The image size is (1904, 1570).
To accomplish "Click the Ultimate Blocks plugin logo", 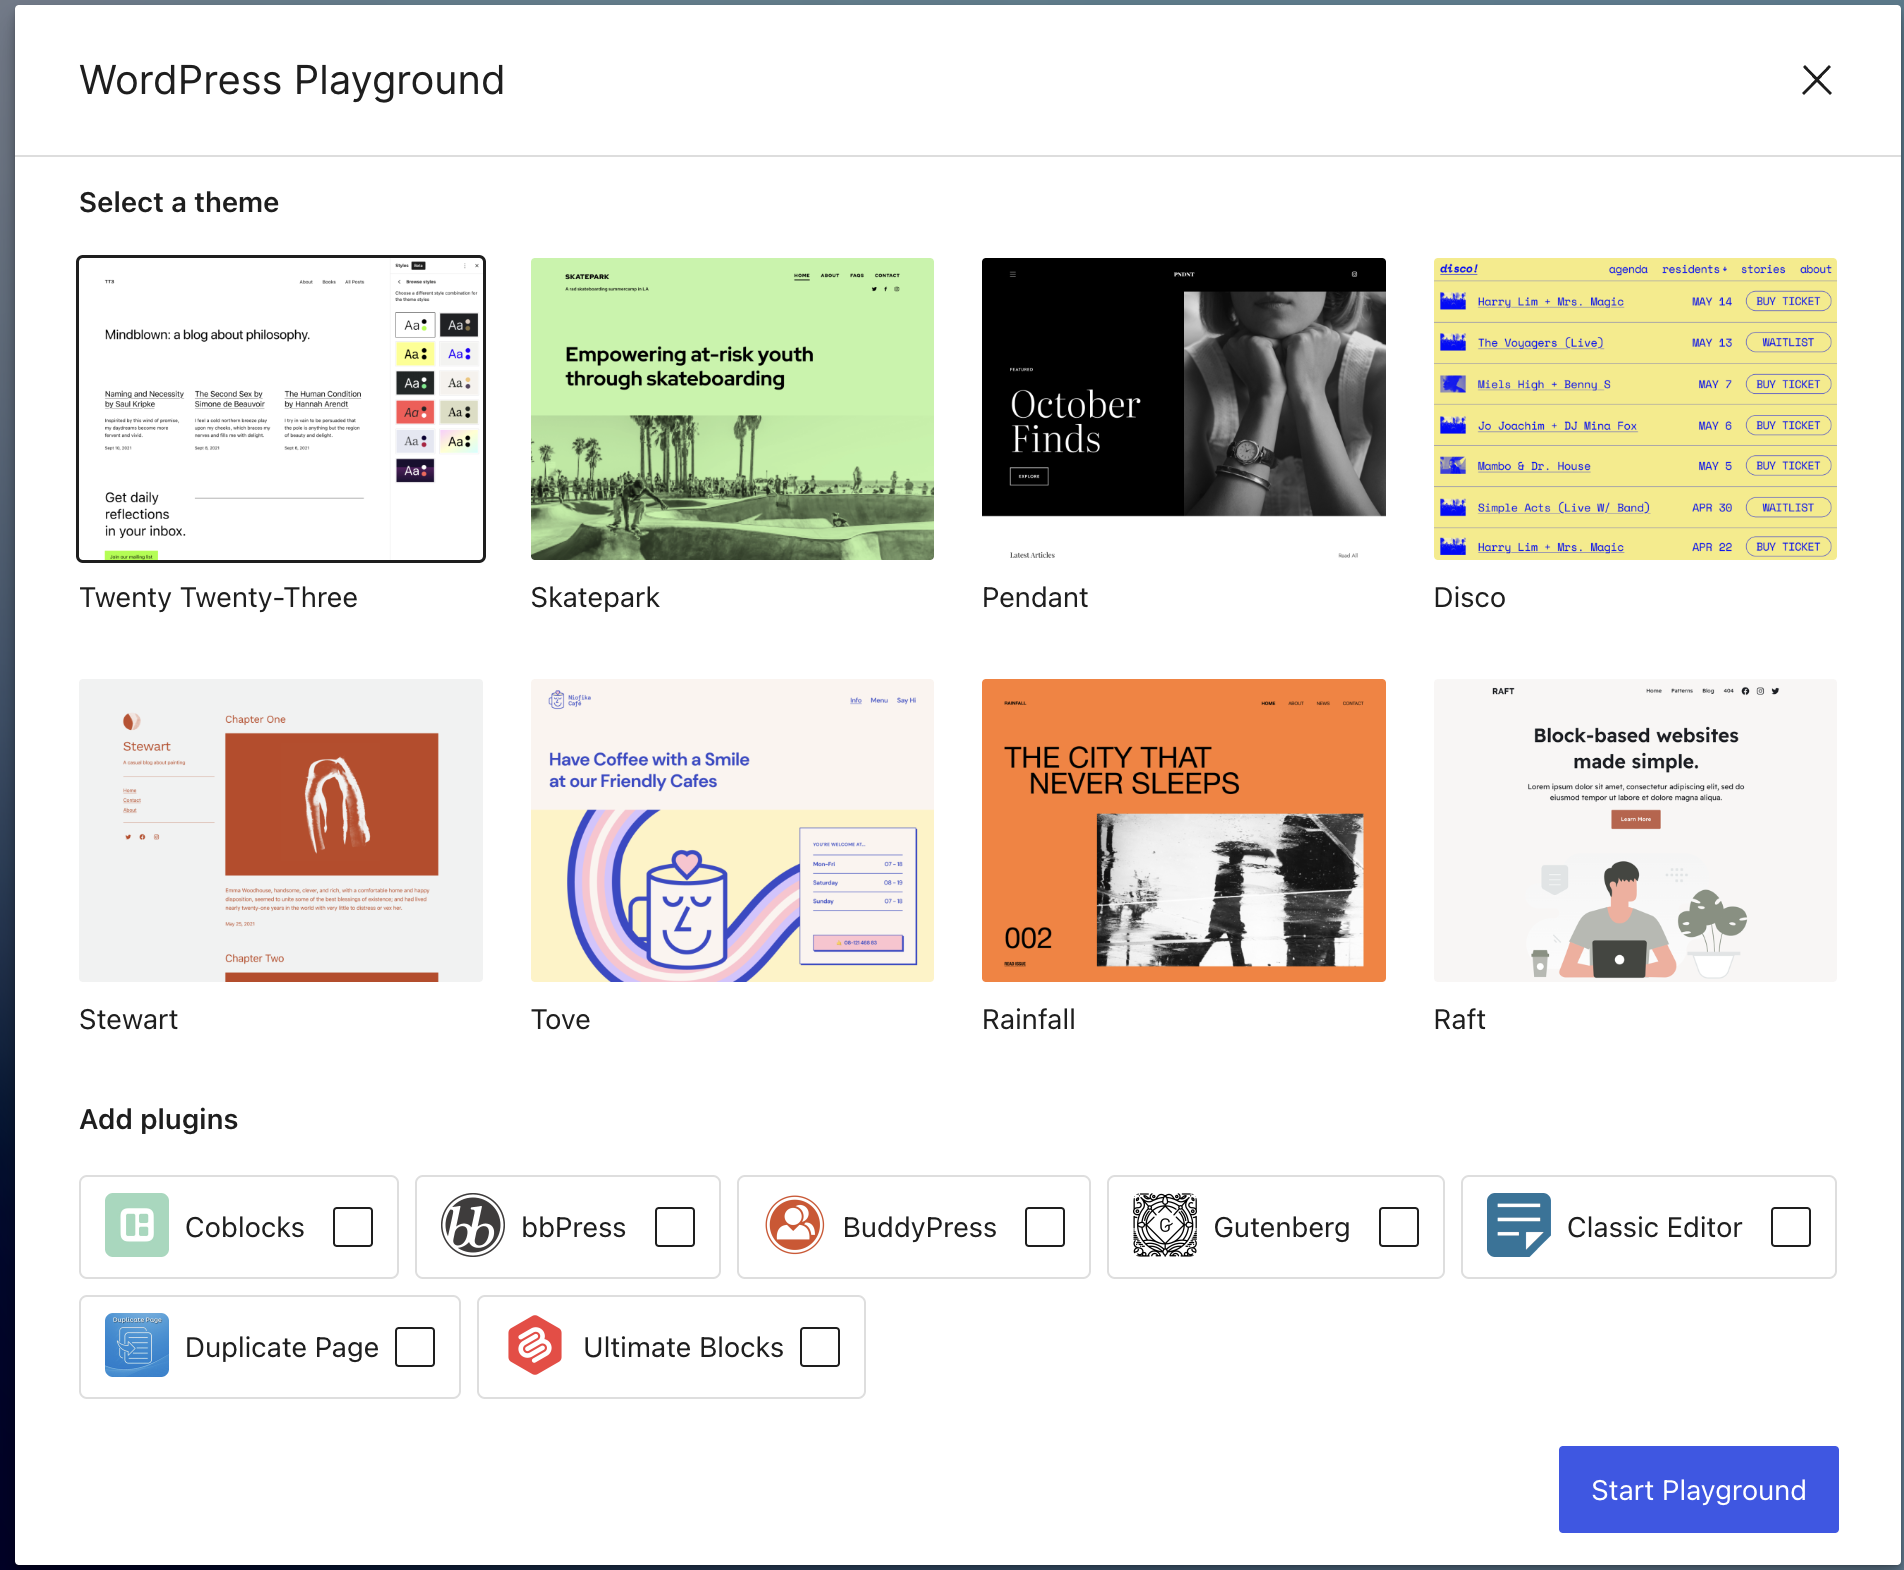I will (535, 1345).
